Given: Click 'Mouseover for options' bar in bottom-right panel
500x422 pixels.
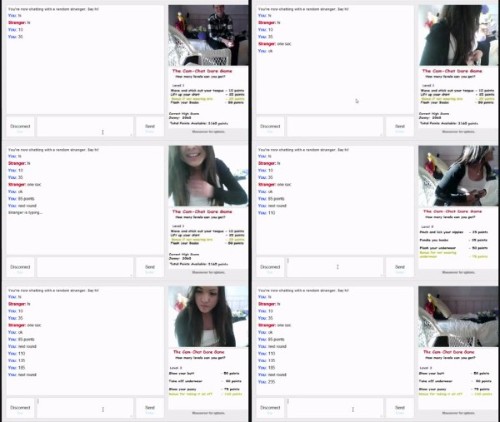Looking at the screenshot, I should (x=458, y=413).
